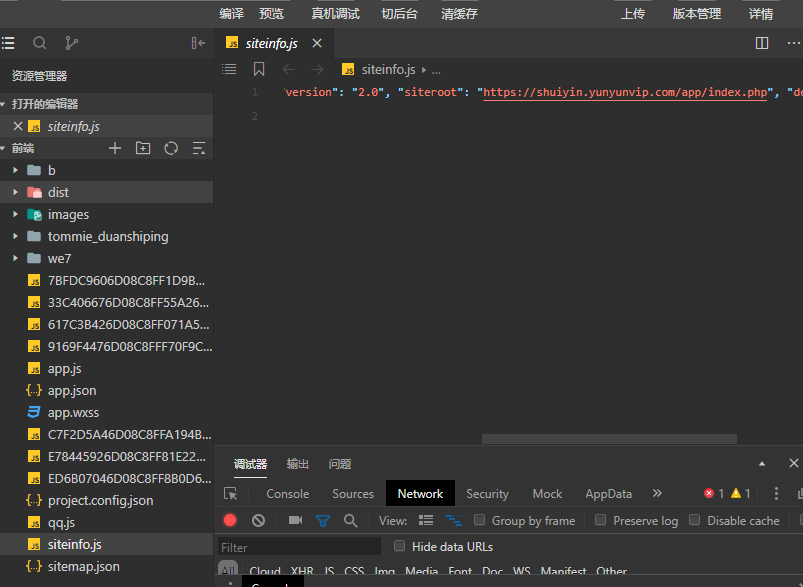Expand the dist folder
This screenshot has height=587, width=803.
tap(15, 192)
